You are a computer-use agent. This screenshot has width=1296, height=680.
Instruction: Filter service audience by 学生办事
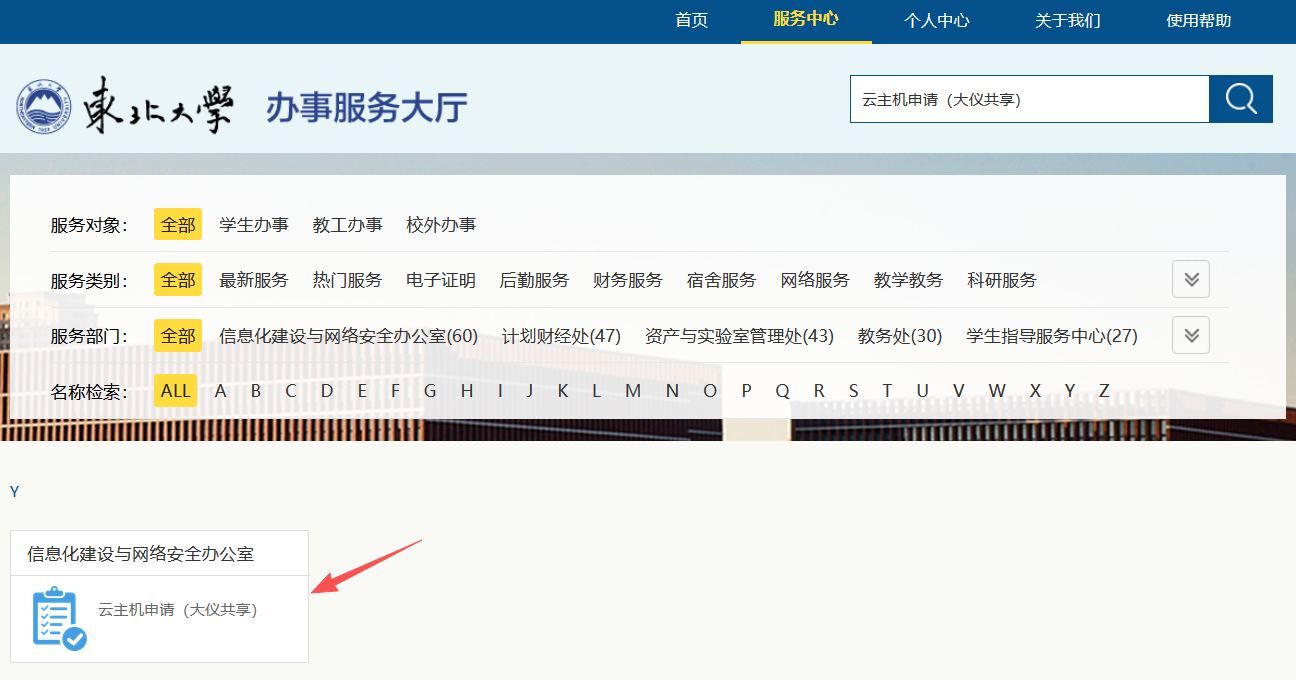point(254,225)
